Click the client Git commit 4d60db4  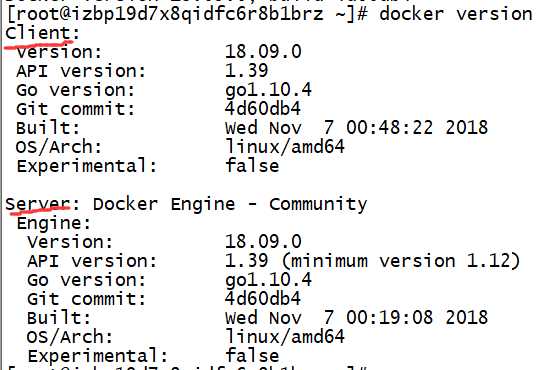[263, 109]
